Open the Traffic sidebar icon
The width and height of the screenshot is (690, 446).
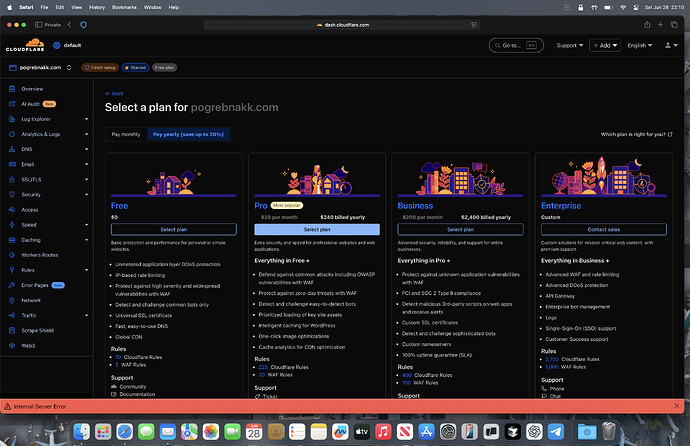click(12, 315)
